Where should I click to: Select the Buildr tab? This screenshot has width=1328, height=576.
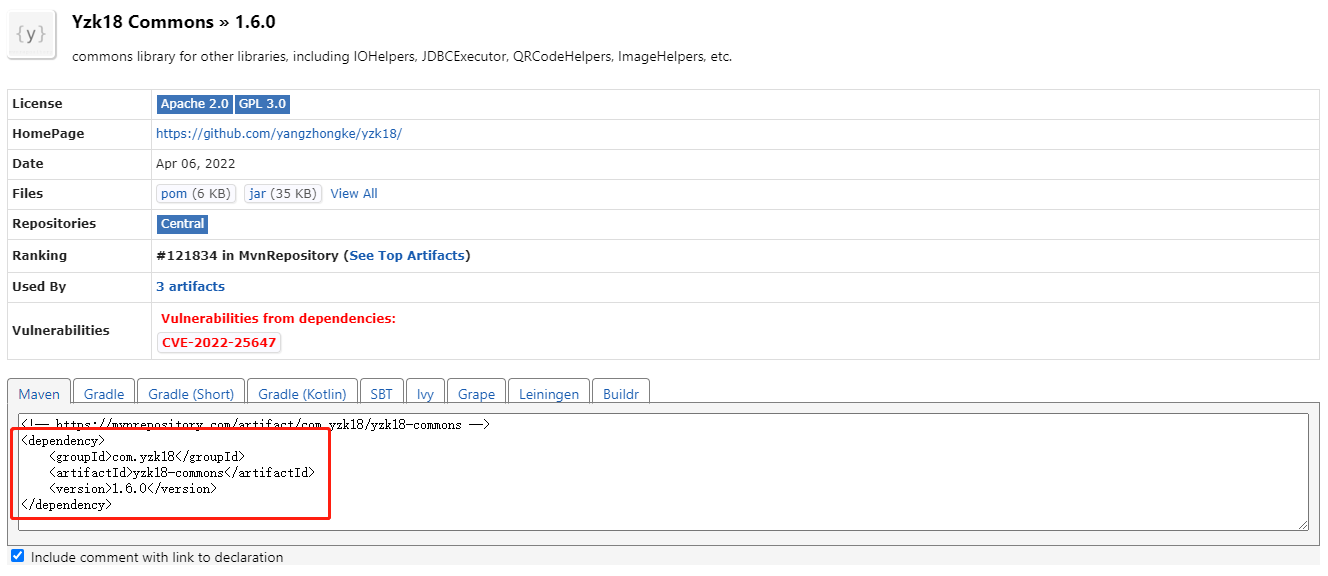(621, 394)
